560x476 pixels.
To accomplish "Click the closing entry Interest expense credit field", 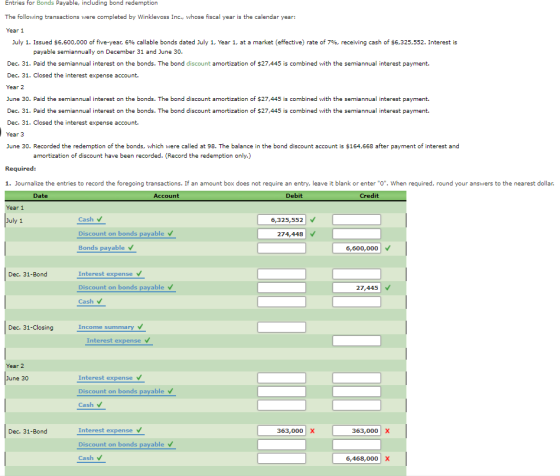I will click(356, 341).
